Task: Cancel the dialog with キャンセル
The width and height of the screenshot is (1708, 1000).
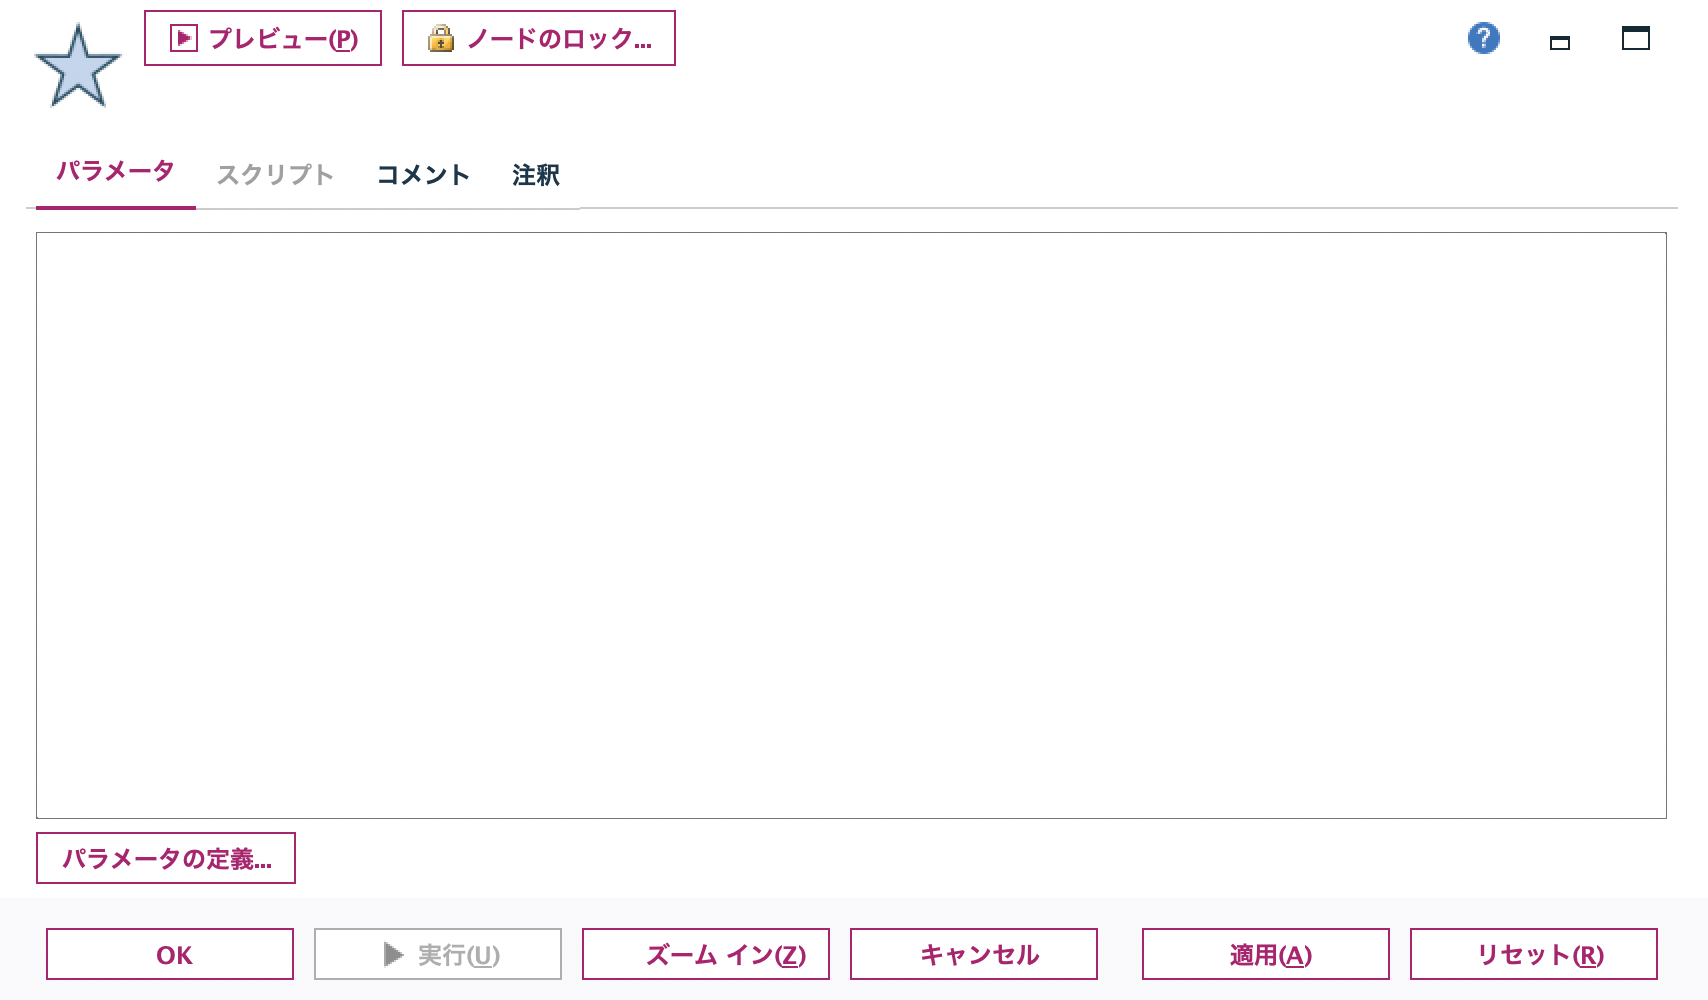Action: pos(973,954)
